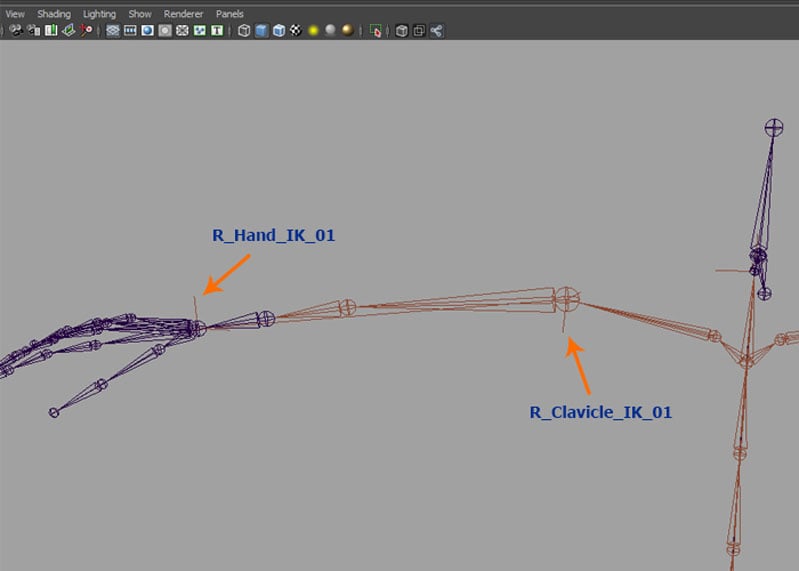Screen dimensions: 799x571
Task: Toggle Shadows gray sphere icon
Action: (331, 31)
